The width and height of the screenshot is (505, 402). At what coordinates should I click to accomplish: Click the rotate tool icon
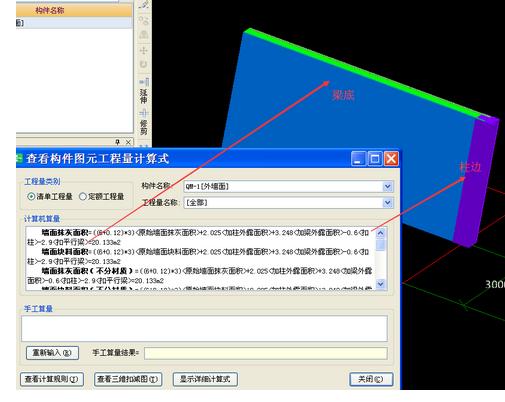pos(144,64)
